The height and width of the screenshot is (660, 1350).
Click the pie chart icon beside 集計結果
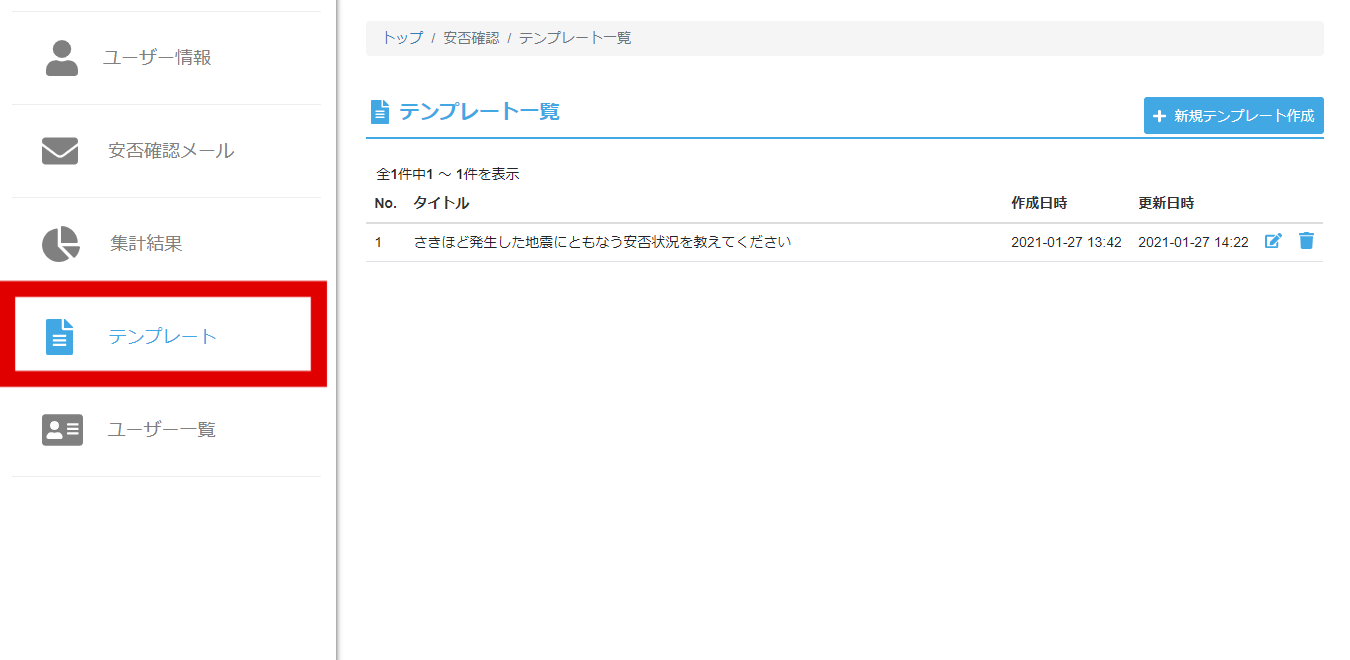tap(60, 244)
